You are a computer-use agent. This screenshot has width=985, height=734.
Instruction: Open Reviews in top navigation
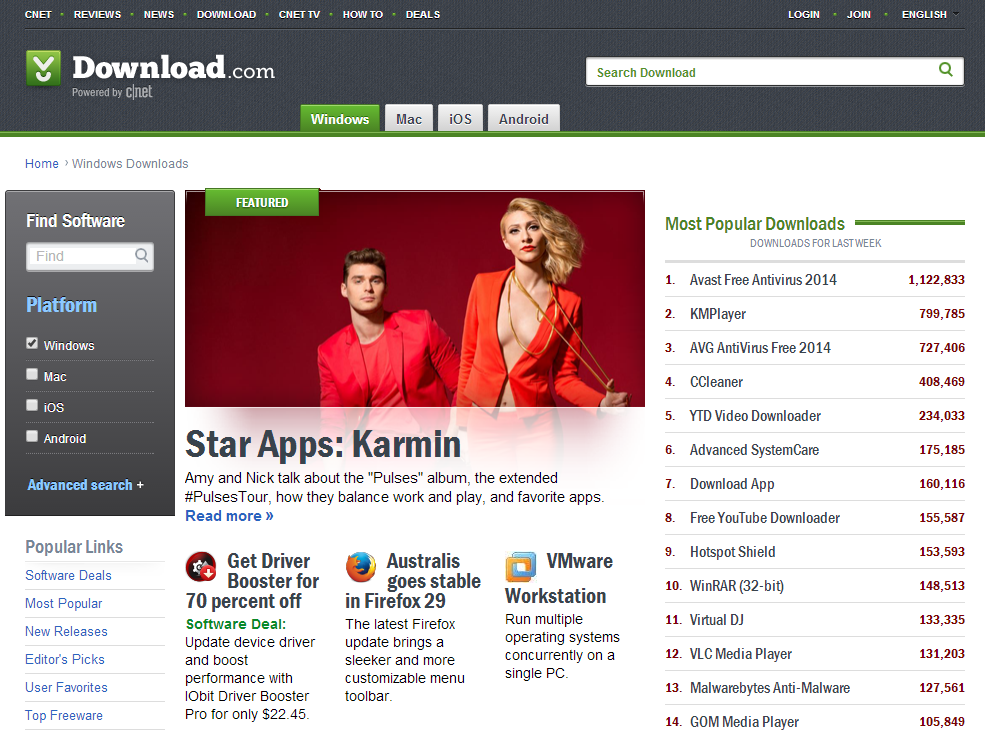click(97, 14)
